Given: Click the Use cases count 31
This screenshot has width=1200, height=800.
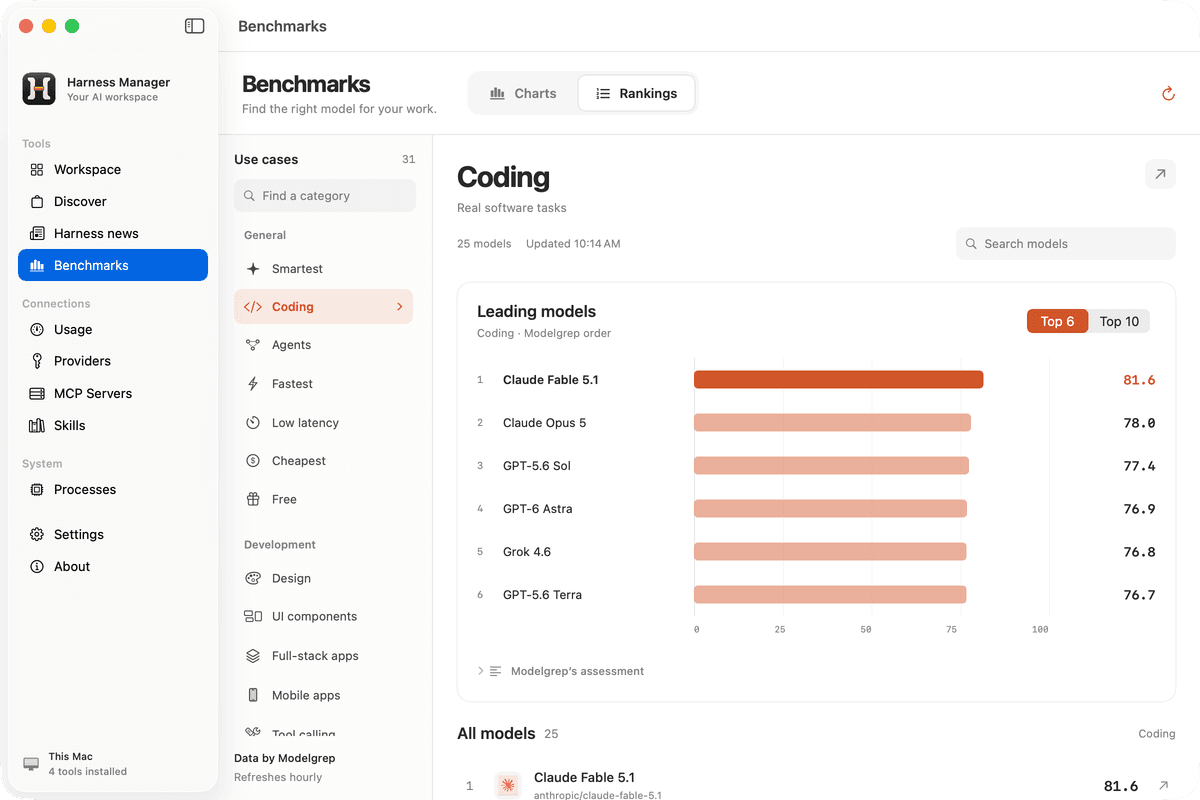Looking at the screenshot, I should (x=408, y=159).
